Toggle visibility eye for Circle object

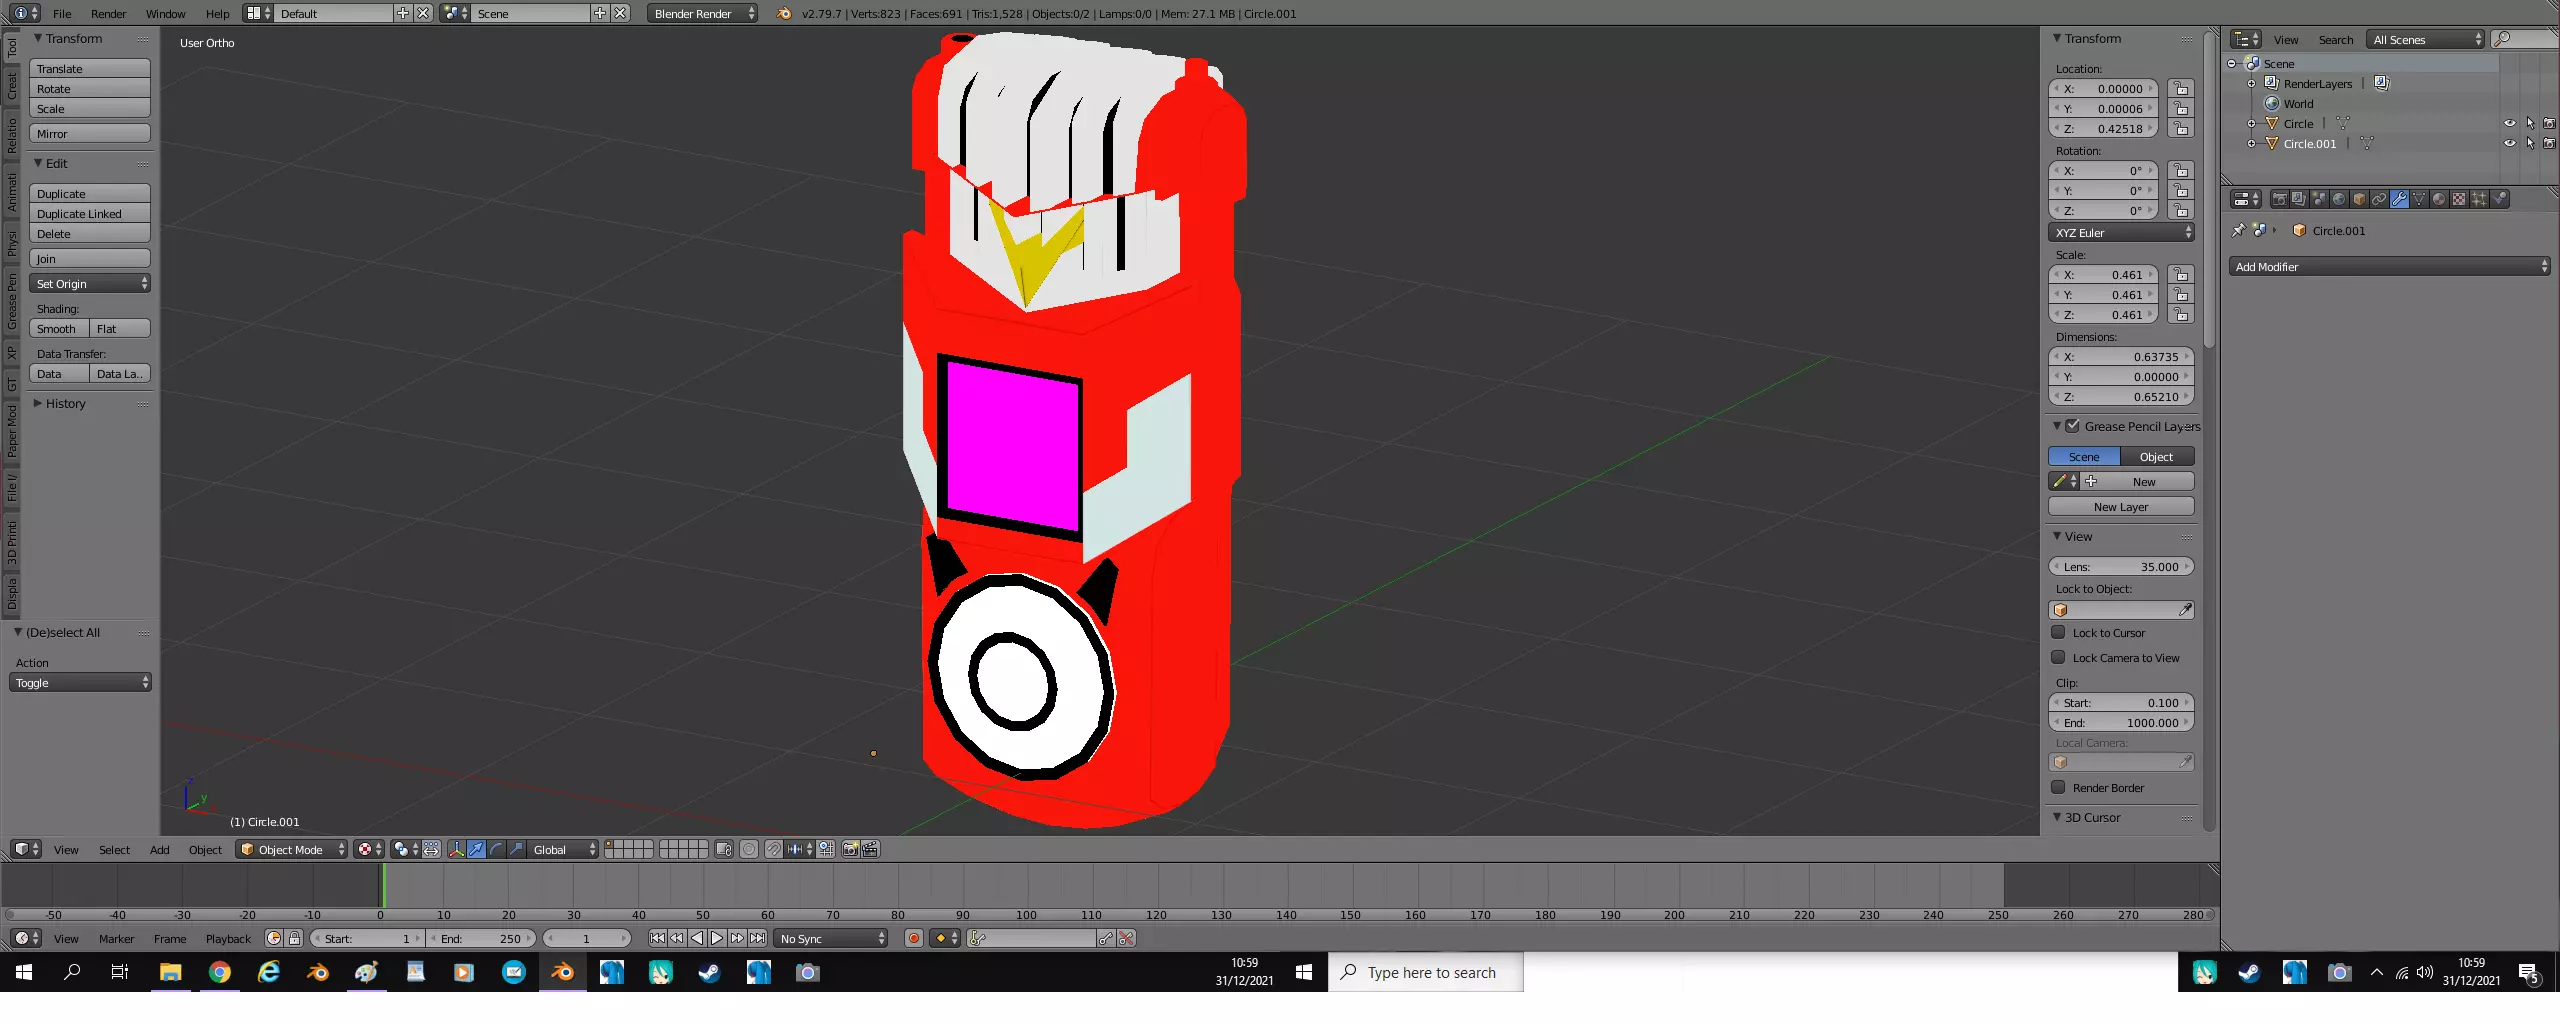tap(2510, 123)
